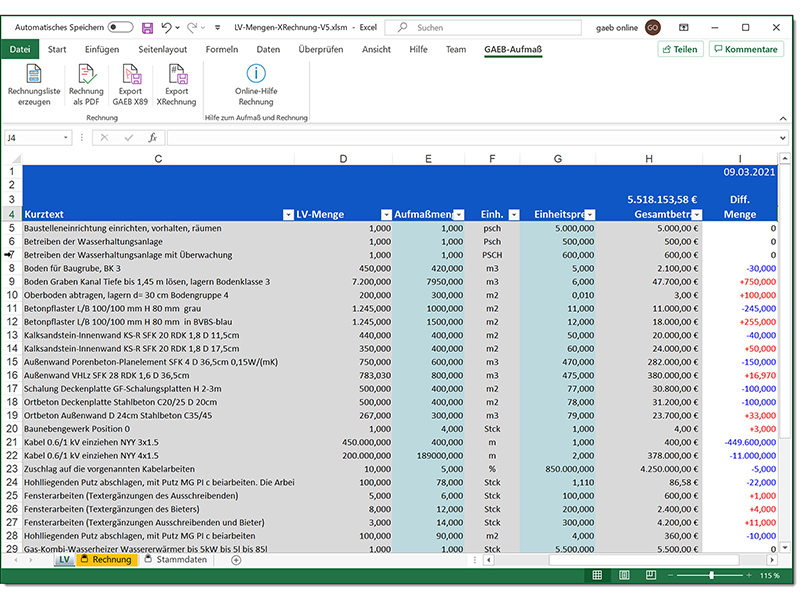800x600 pixels.
Task: Open the Kommentare panel
Action: pyautogui.click(x=743, y=47)
